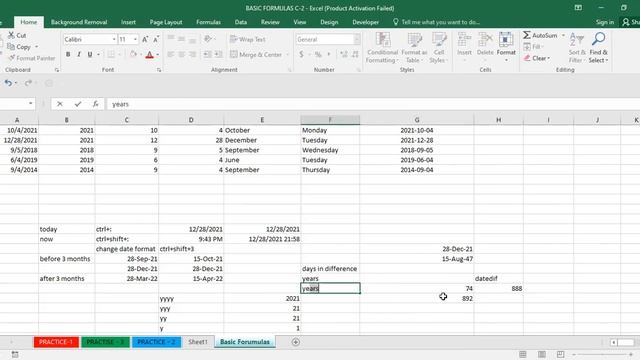Open Sort & Filter menu
Viewport: 640px width, 360px height.
click(577, 47)
